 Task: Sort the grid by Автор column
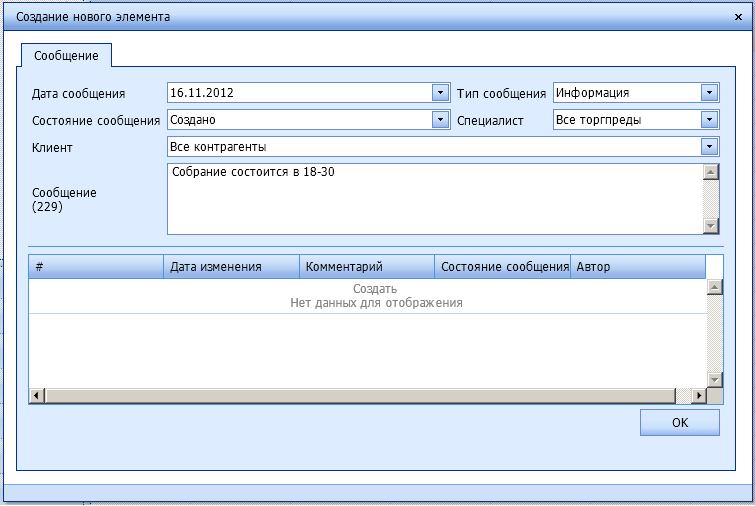click(x=638, y=267)
